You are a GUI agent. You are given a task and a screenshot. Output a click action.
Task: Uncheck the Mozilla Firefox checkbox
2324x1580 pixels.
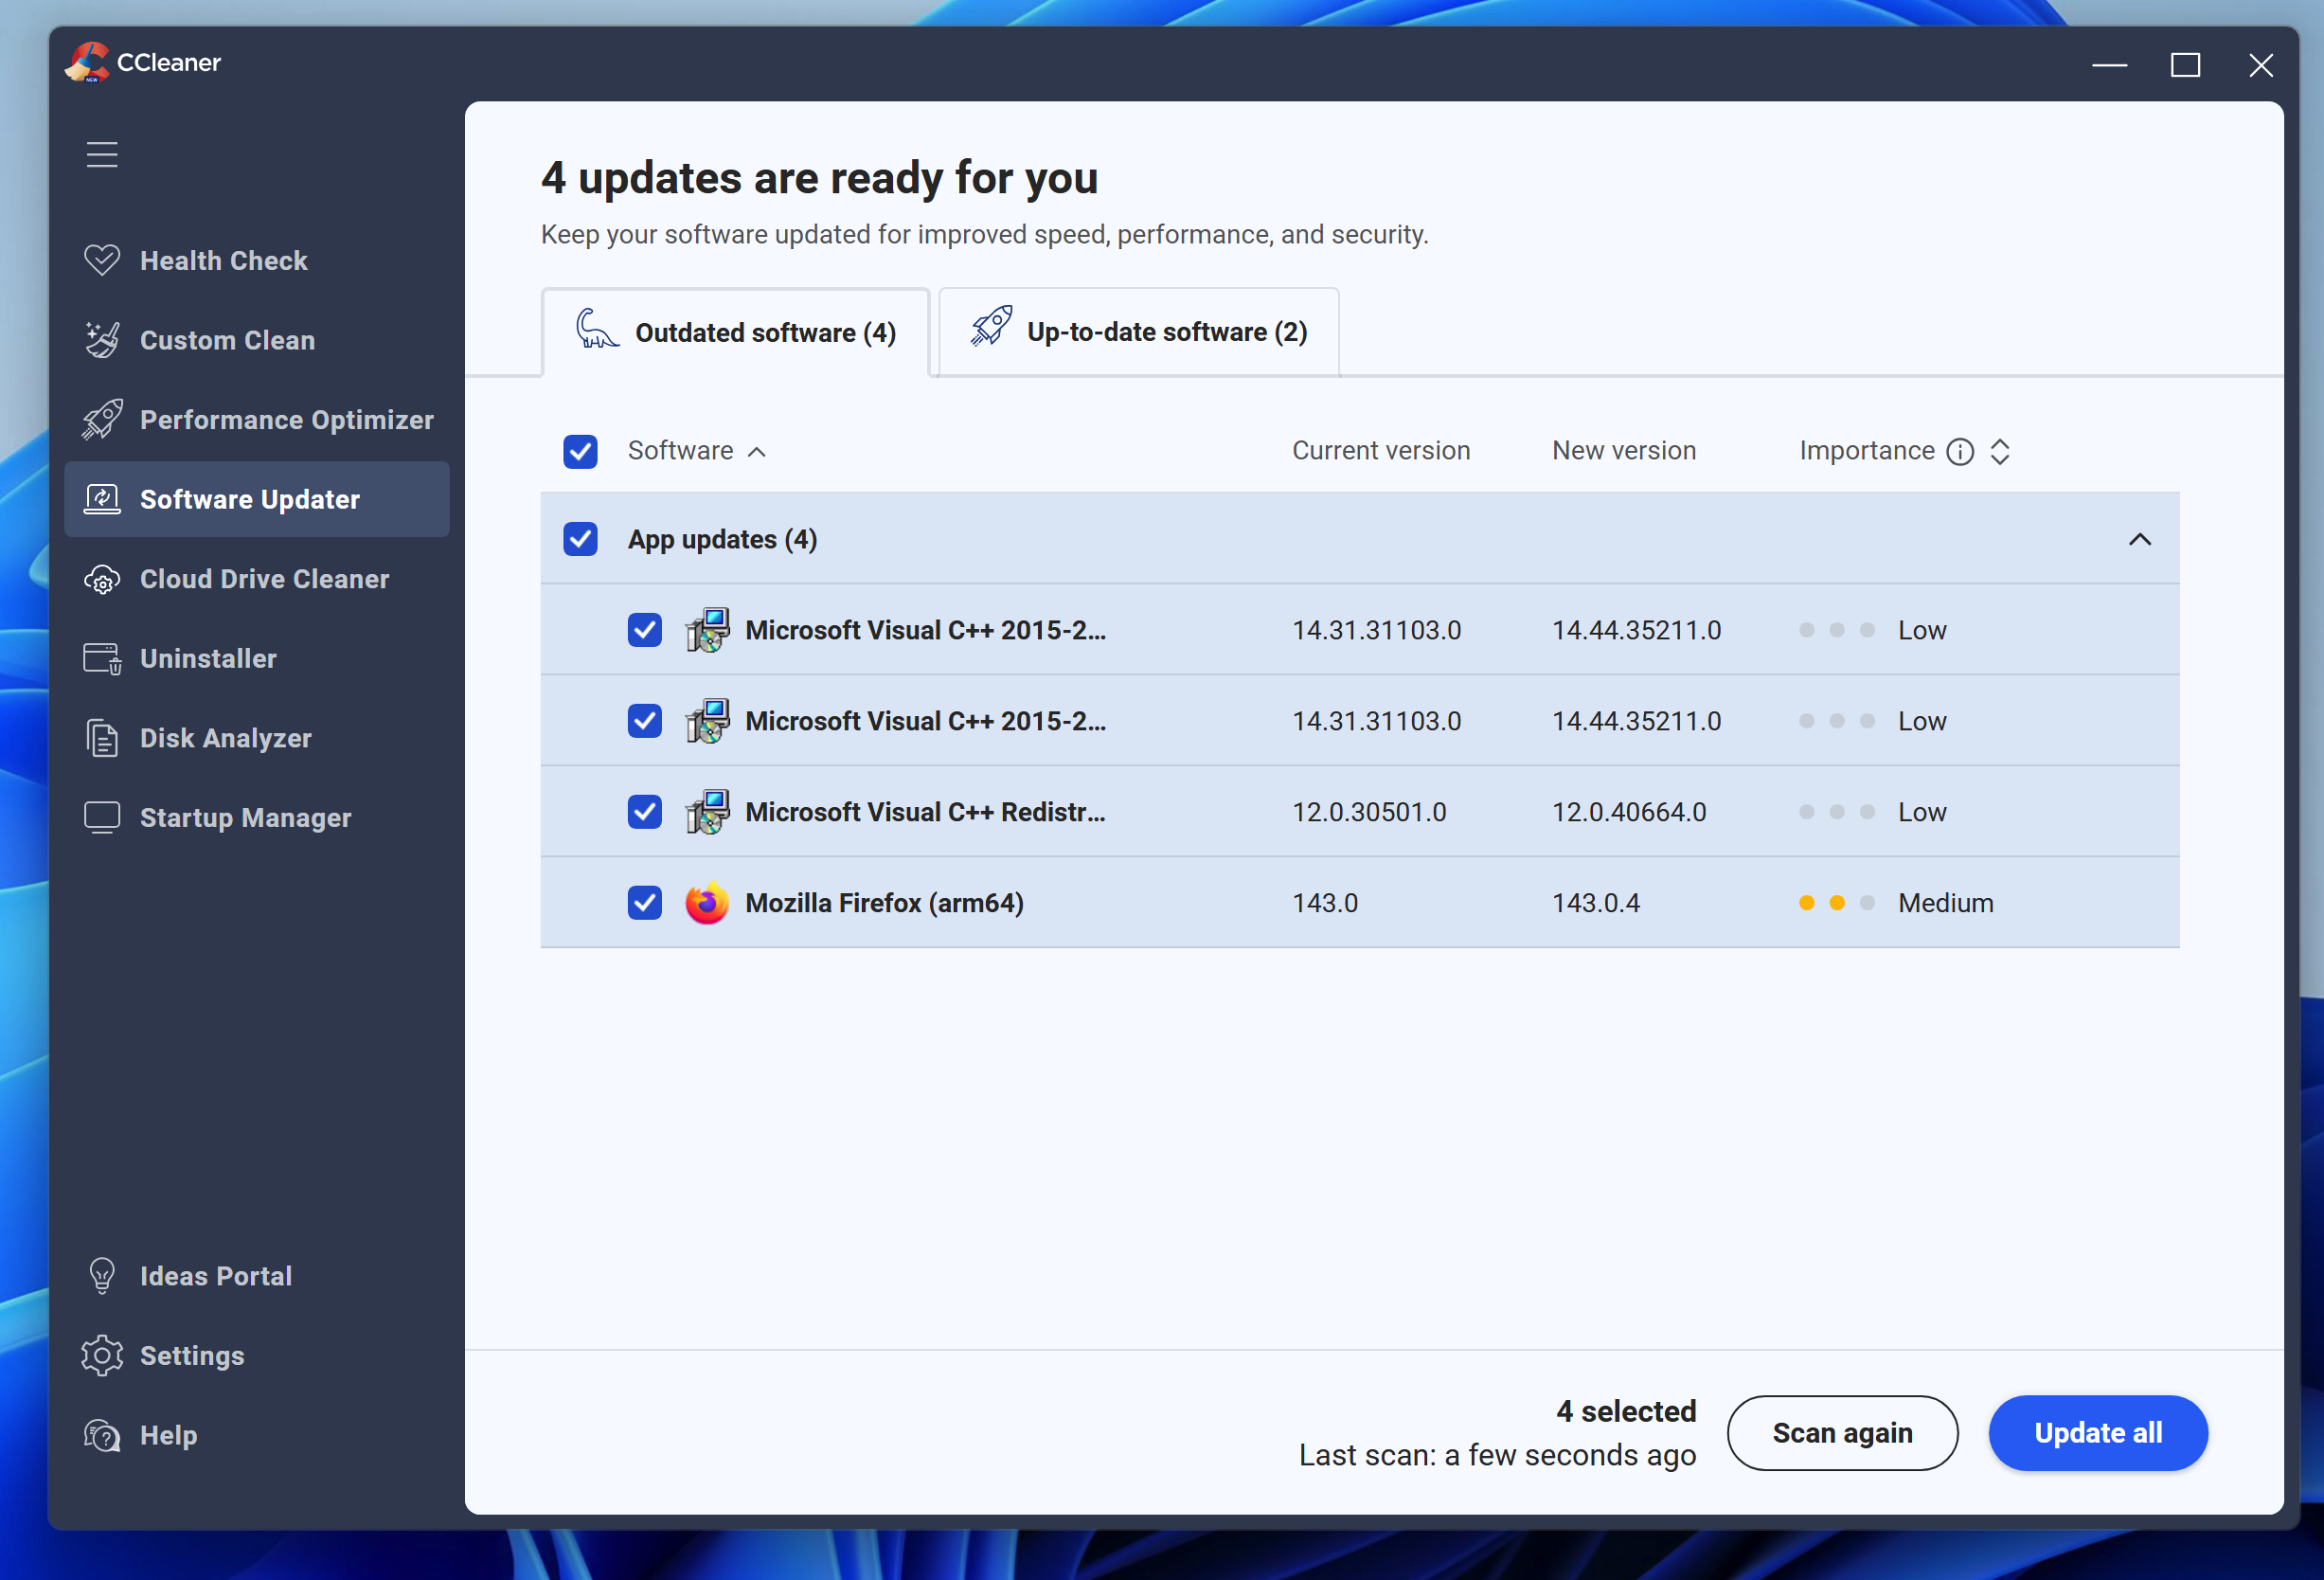point(645,903)
